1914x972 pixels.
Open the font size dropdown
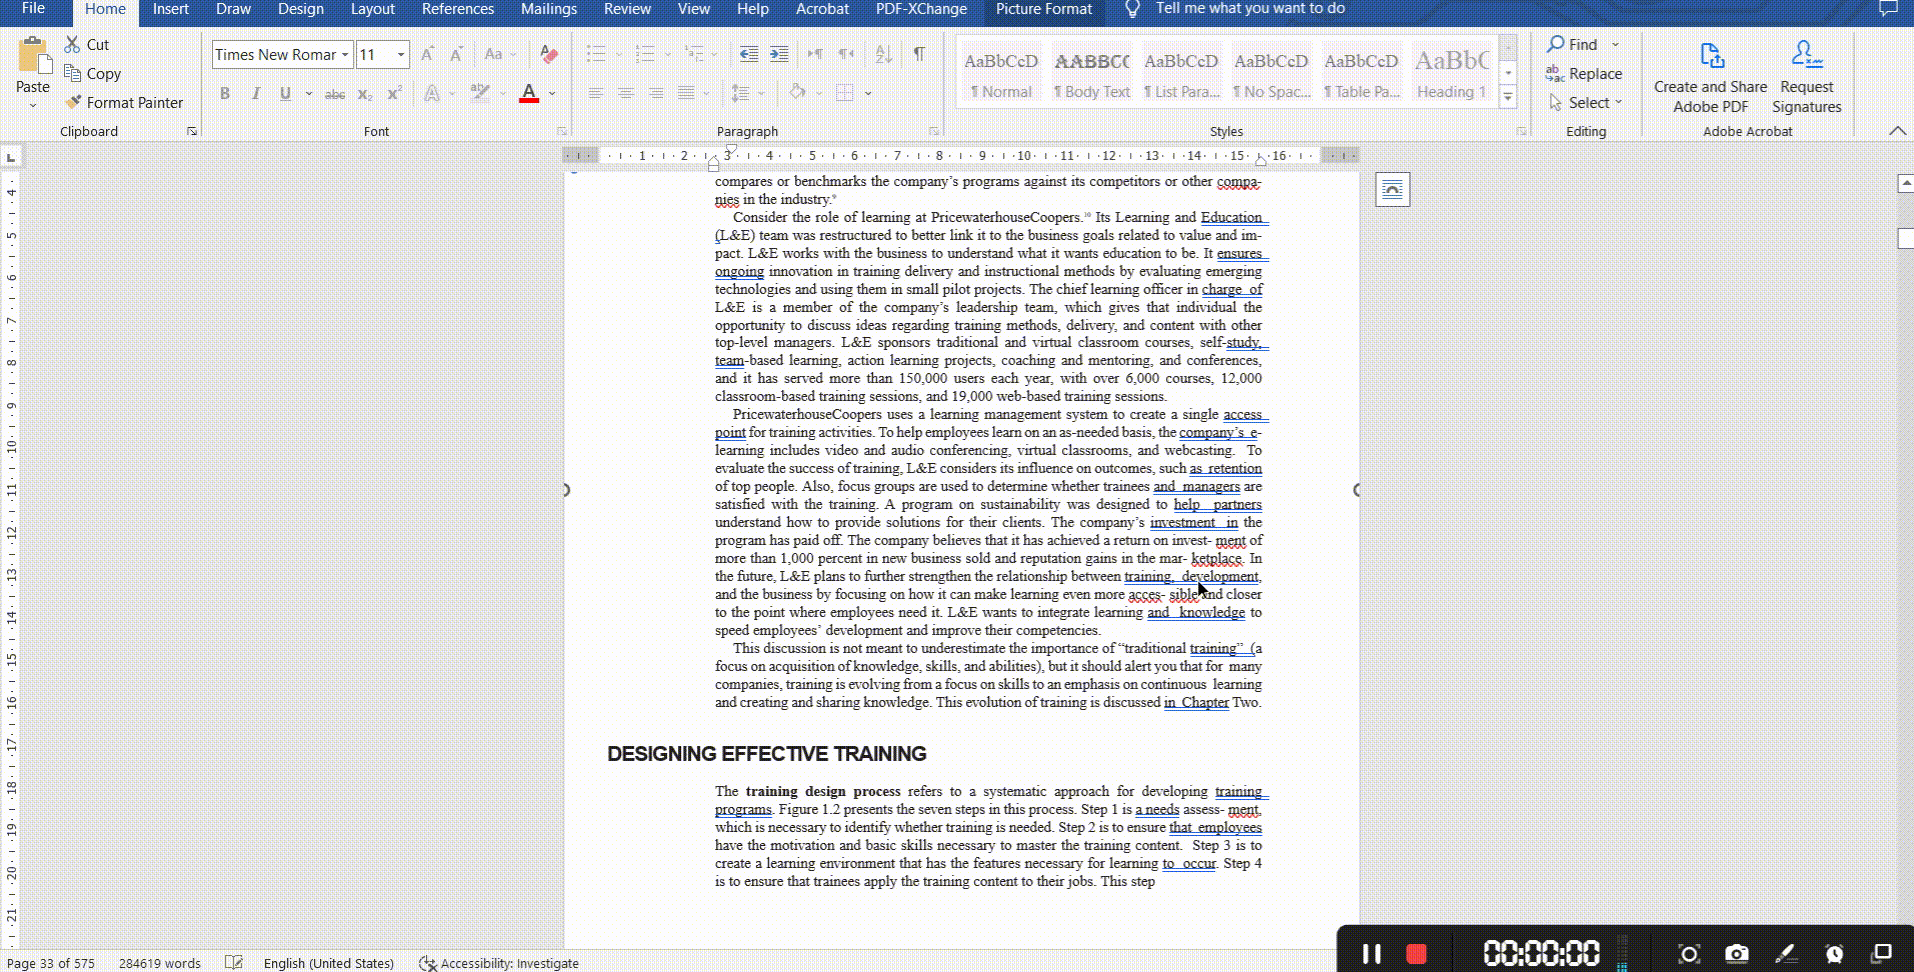pyautogui.click(x=401, y=54)
